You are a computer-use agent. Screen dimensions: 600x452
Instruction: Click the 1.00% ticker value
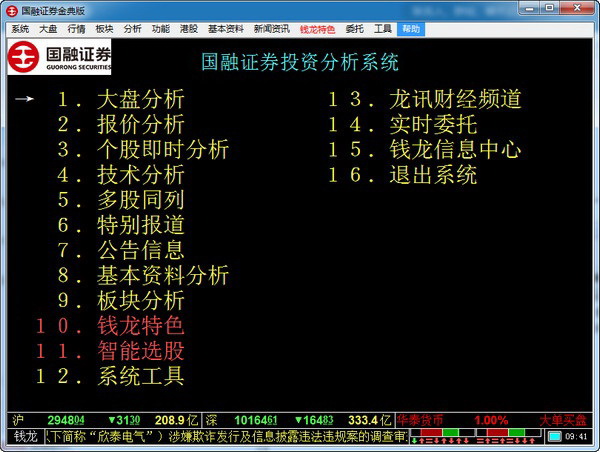click(491, 421)
